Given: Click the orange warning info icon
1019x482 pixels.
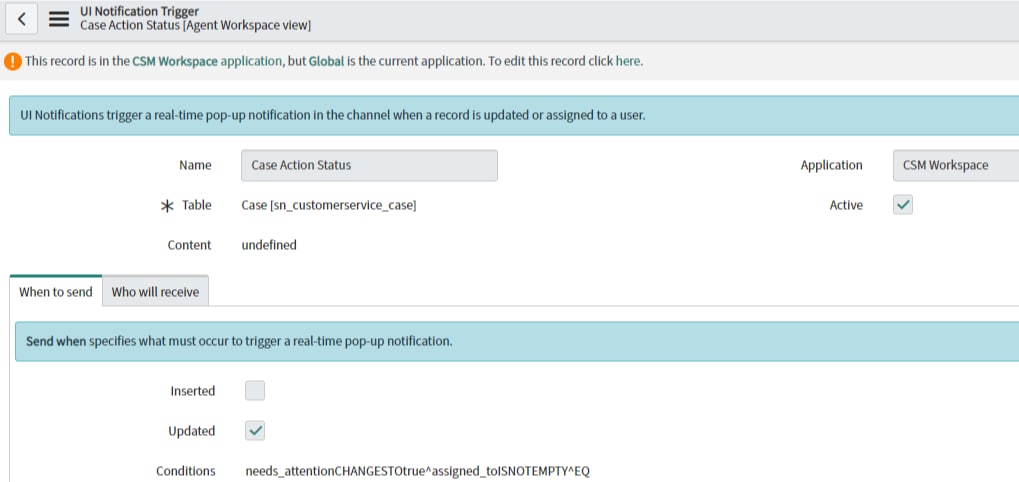Looking at the screenshot, I should point(12,62).
